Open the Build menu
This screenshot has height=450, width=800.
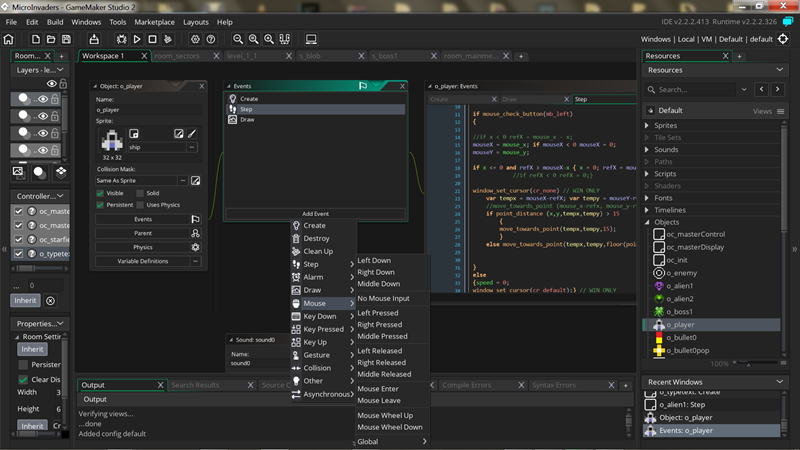tap(55, 21)
